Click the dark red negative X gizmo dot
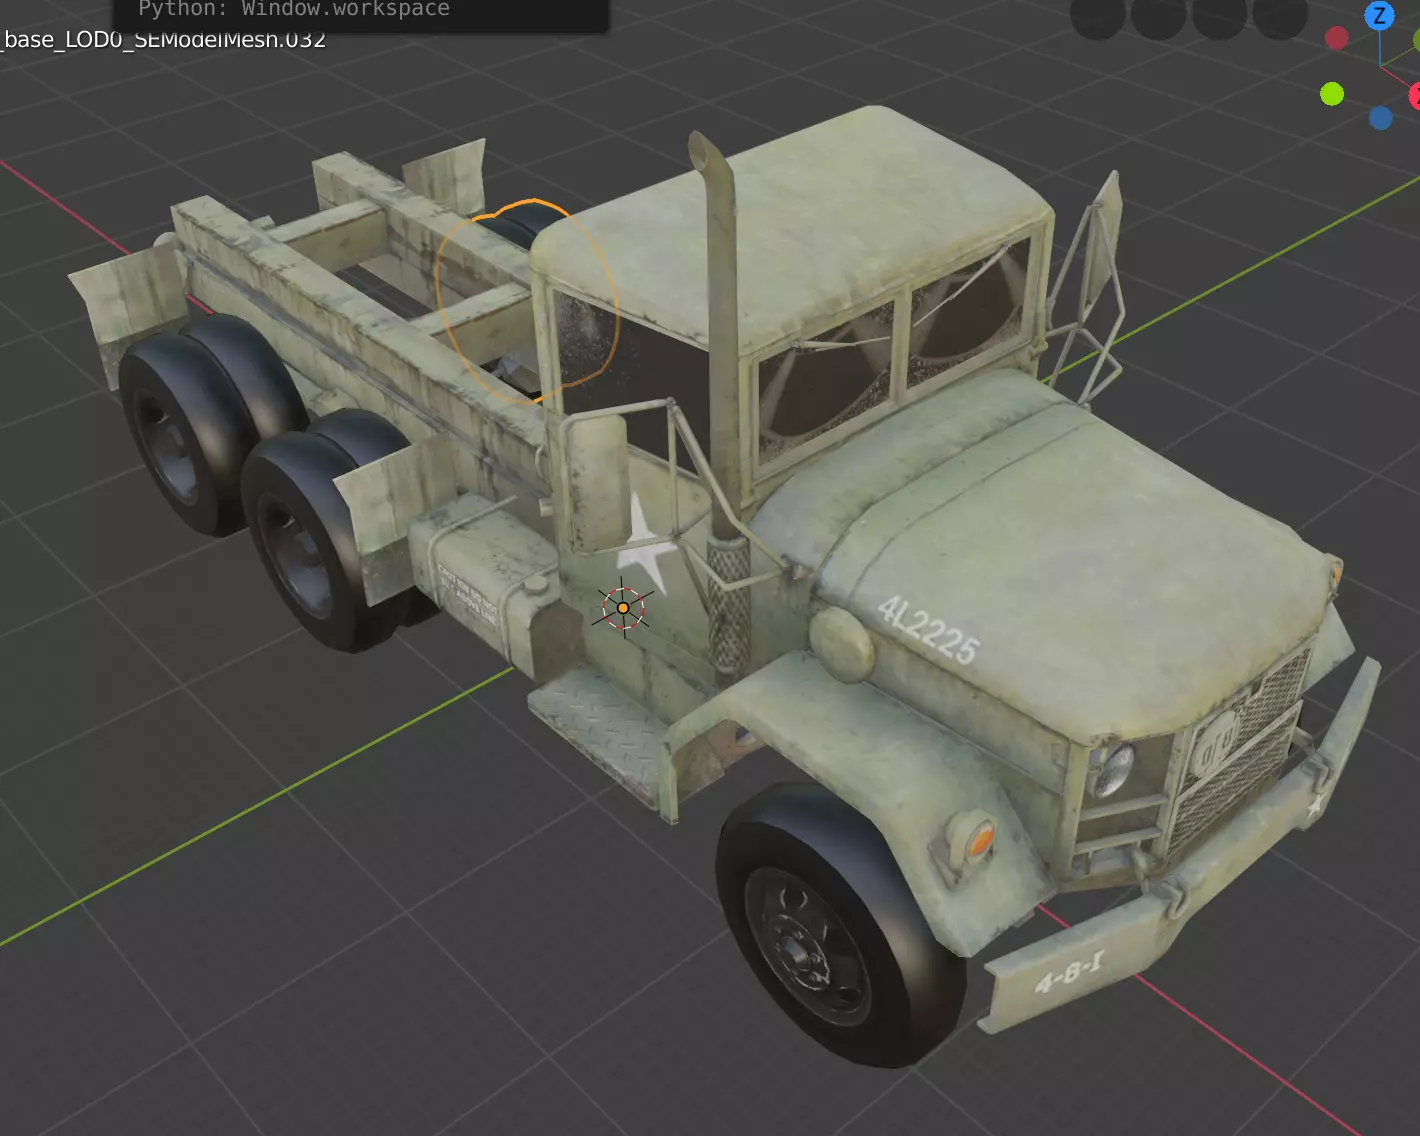 point(1337,38)
